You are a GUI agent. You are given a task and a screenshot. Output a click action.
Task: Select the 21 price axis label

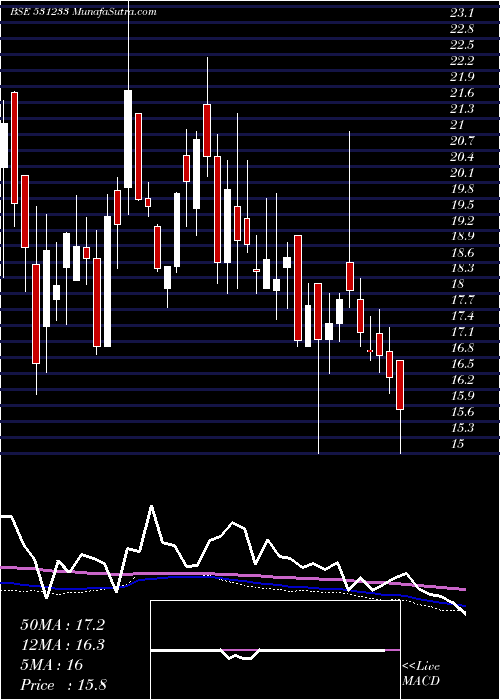(x=457, y=125)
